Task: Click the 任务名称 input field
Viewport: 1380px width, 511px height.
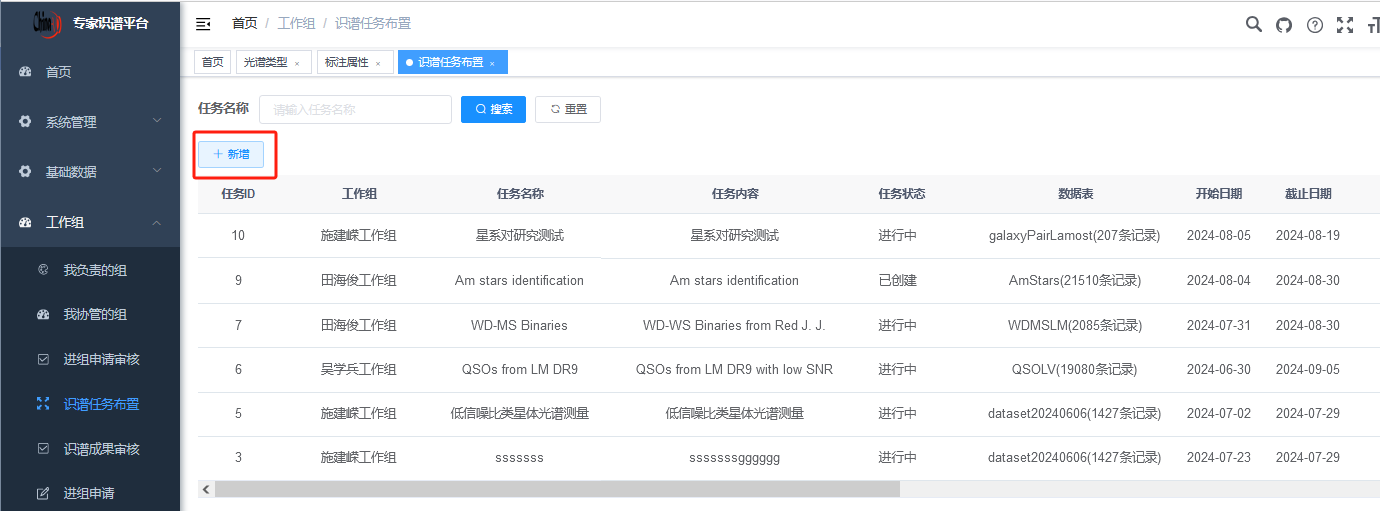Action: click(x=355, y=109)
